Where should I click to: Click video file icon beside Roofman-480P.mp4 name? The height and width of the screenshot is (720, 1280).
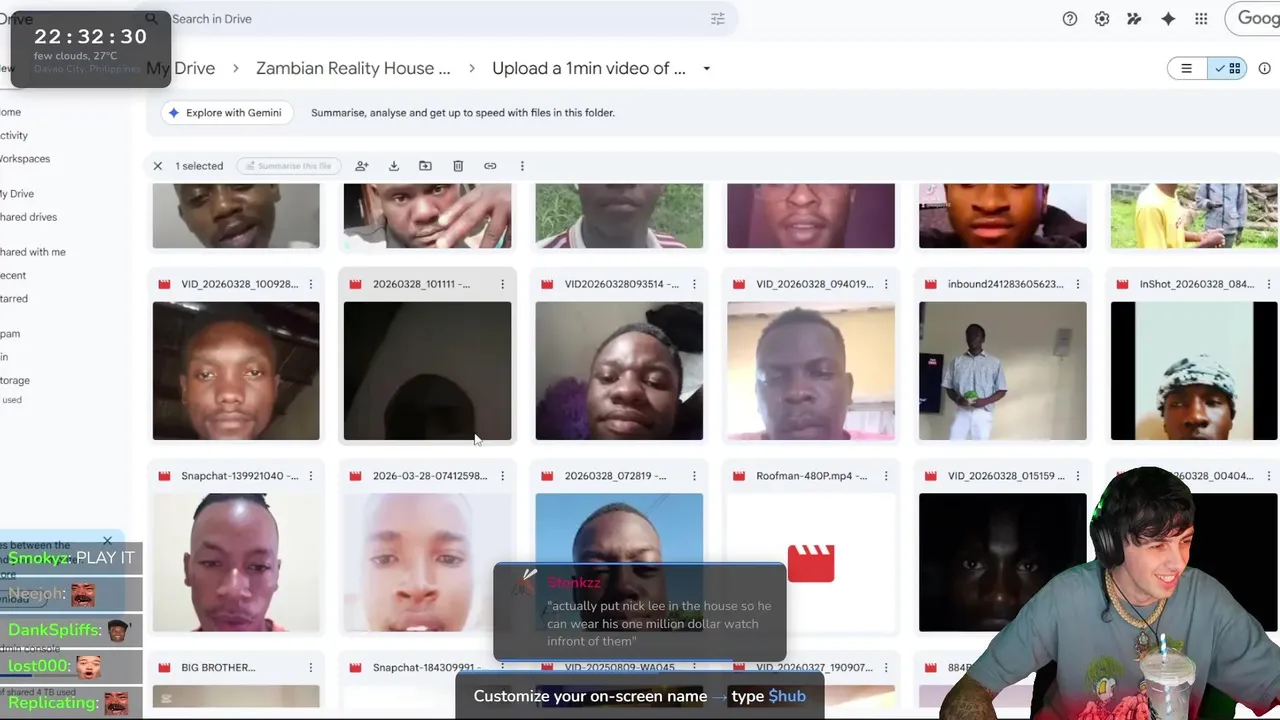coord(739,476)
